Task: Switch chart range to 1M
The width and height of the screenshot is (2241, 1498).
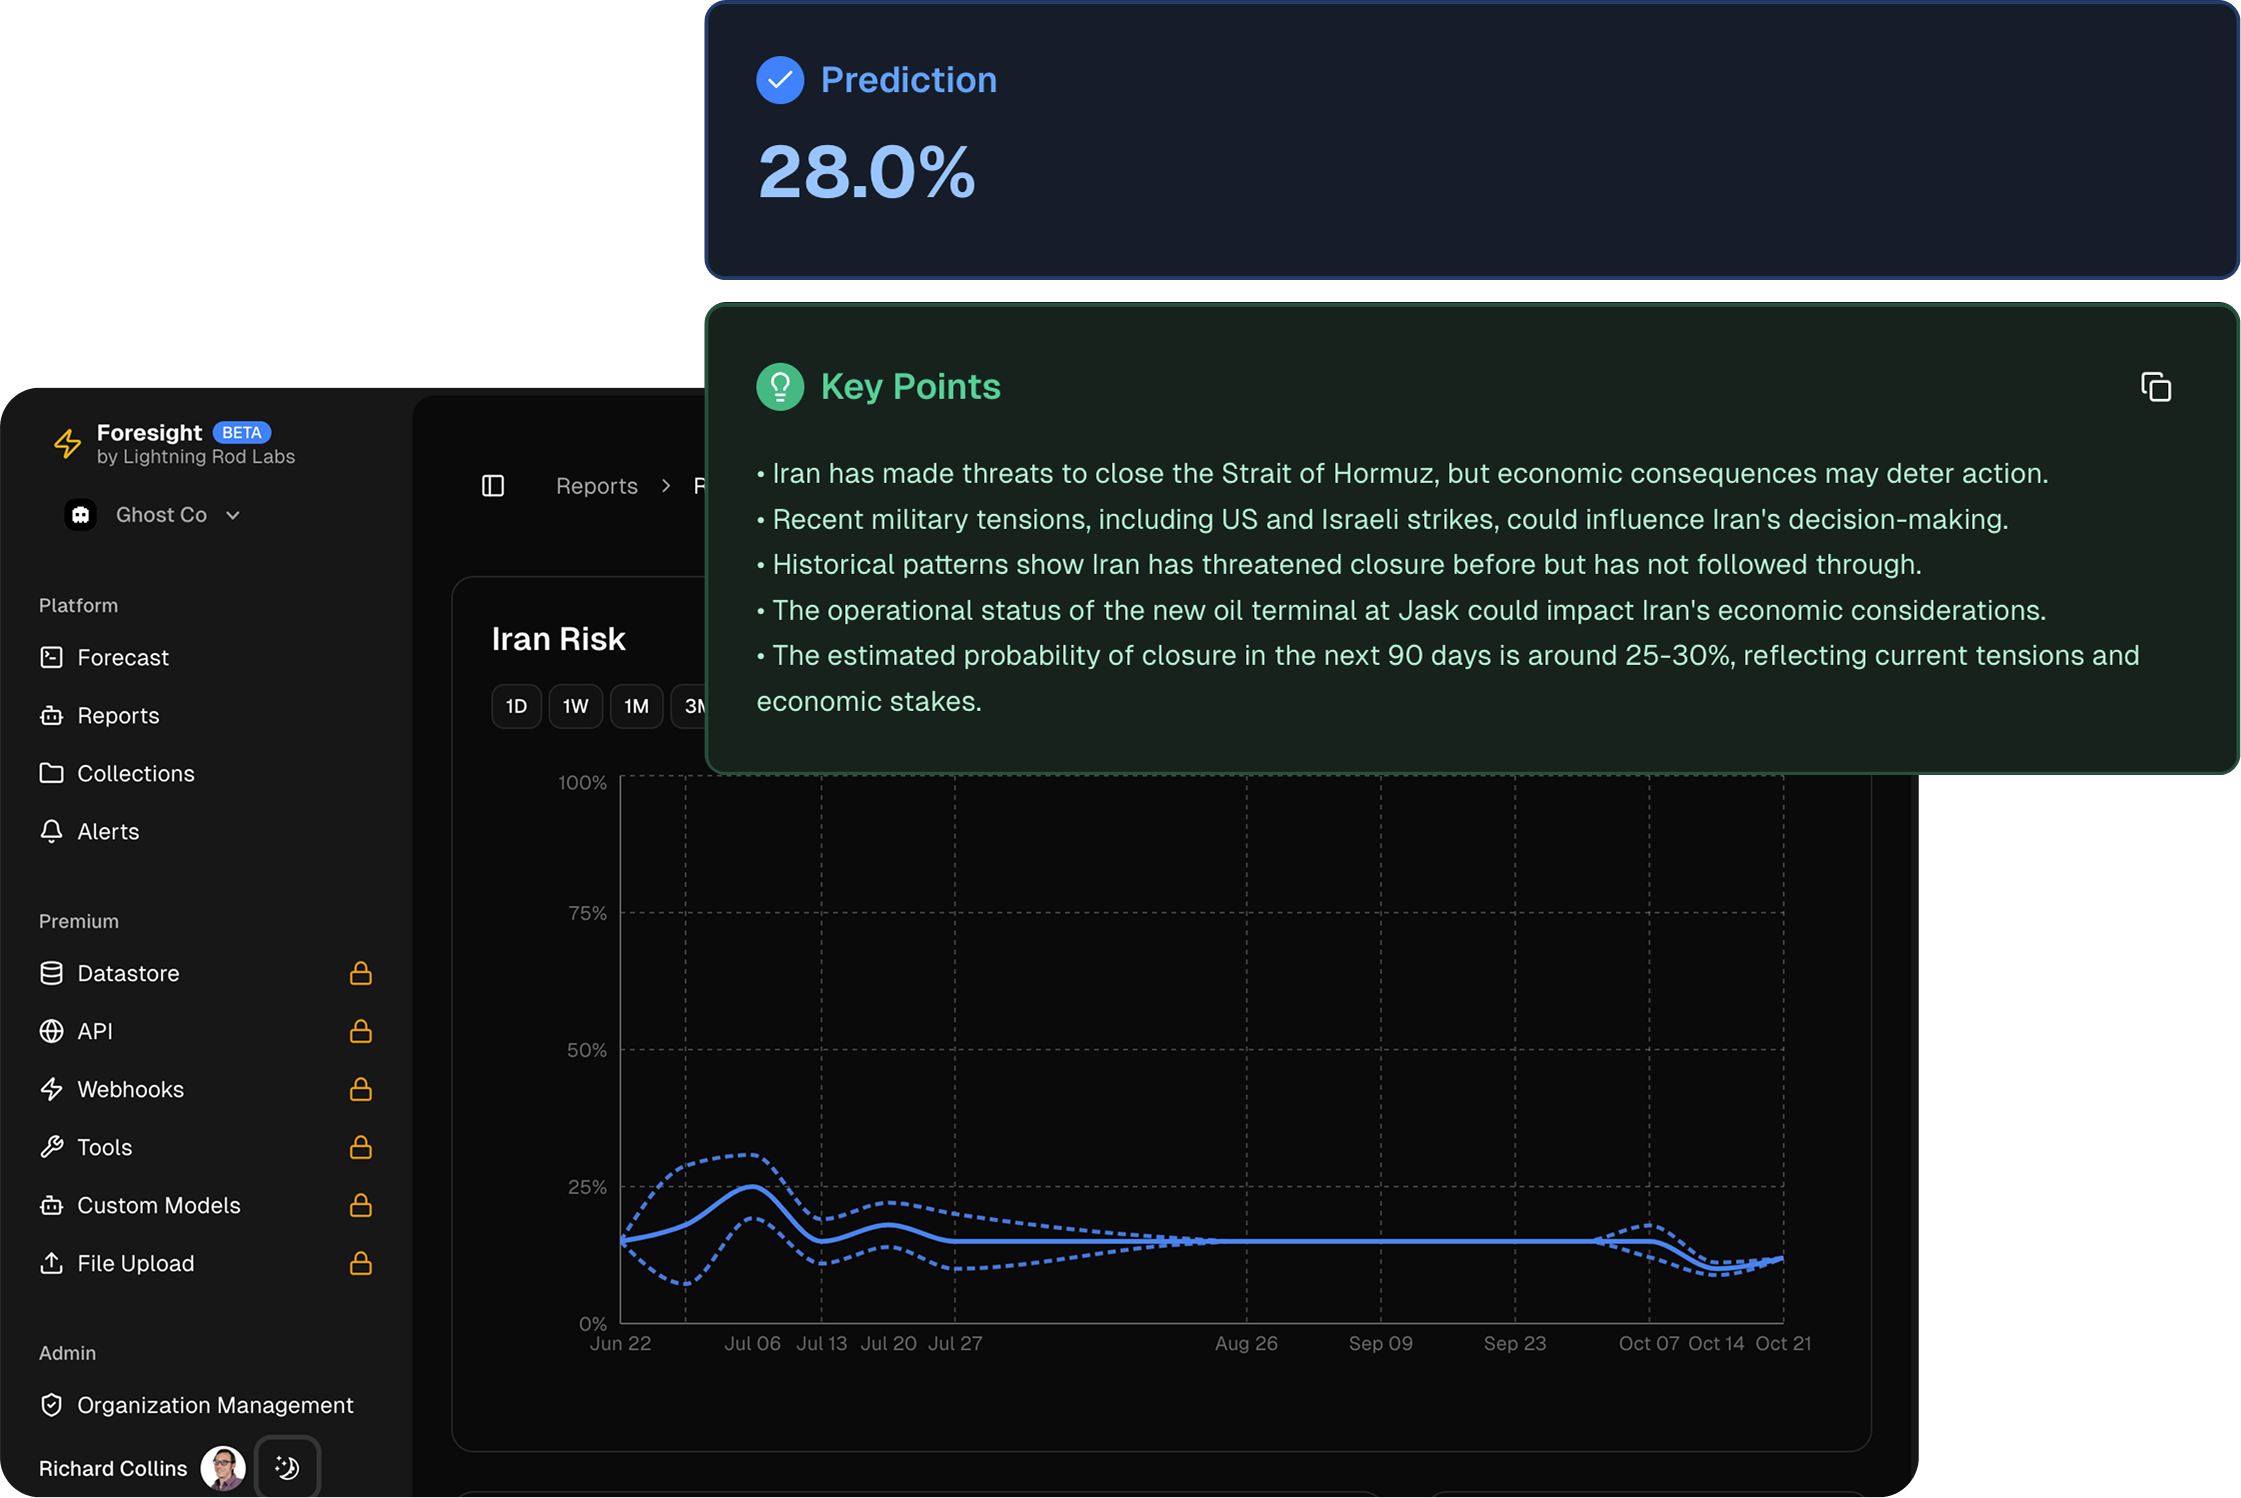Action: (x=636, y=706)
